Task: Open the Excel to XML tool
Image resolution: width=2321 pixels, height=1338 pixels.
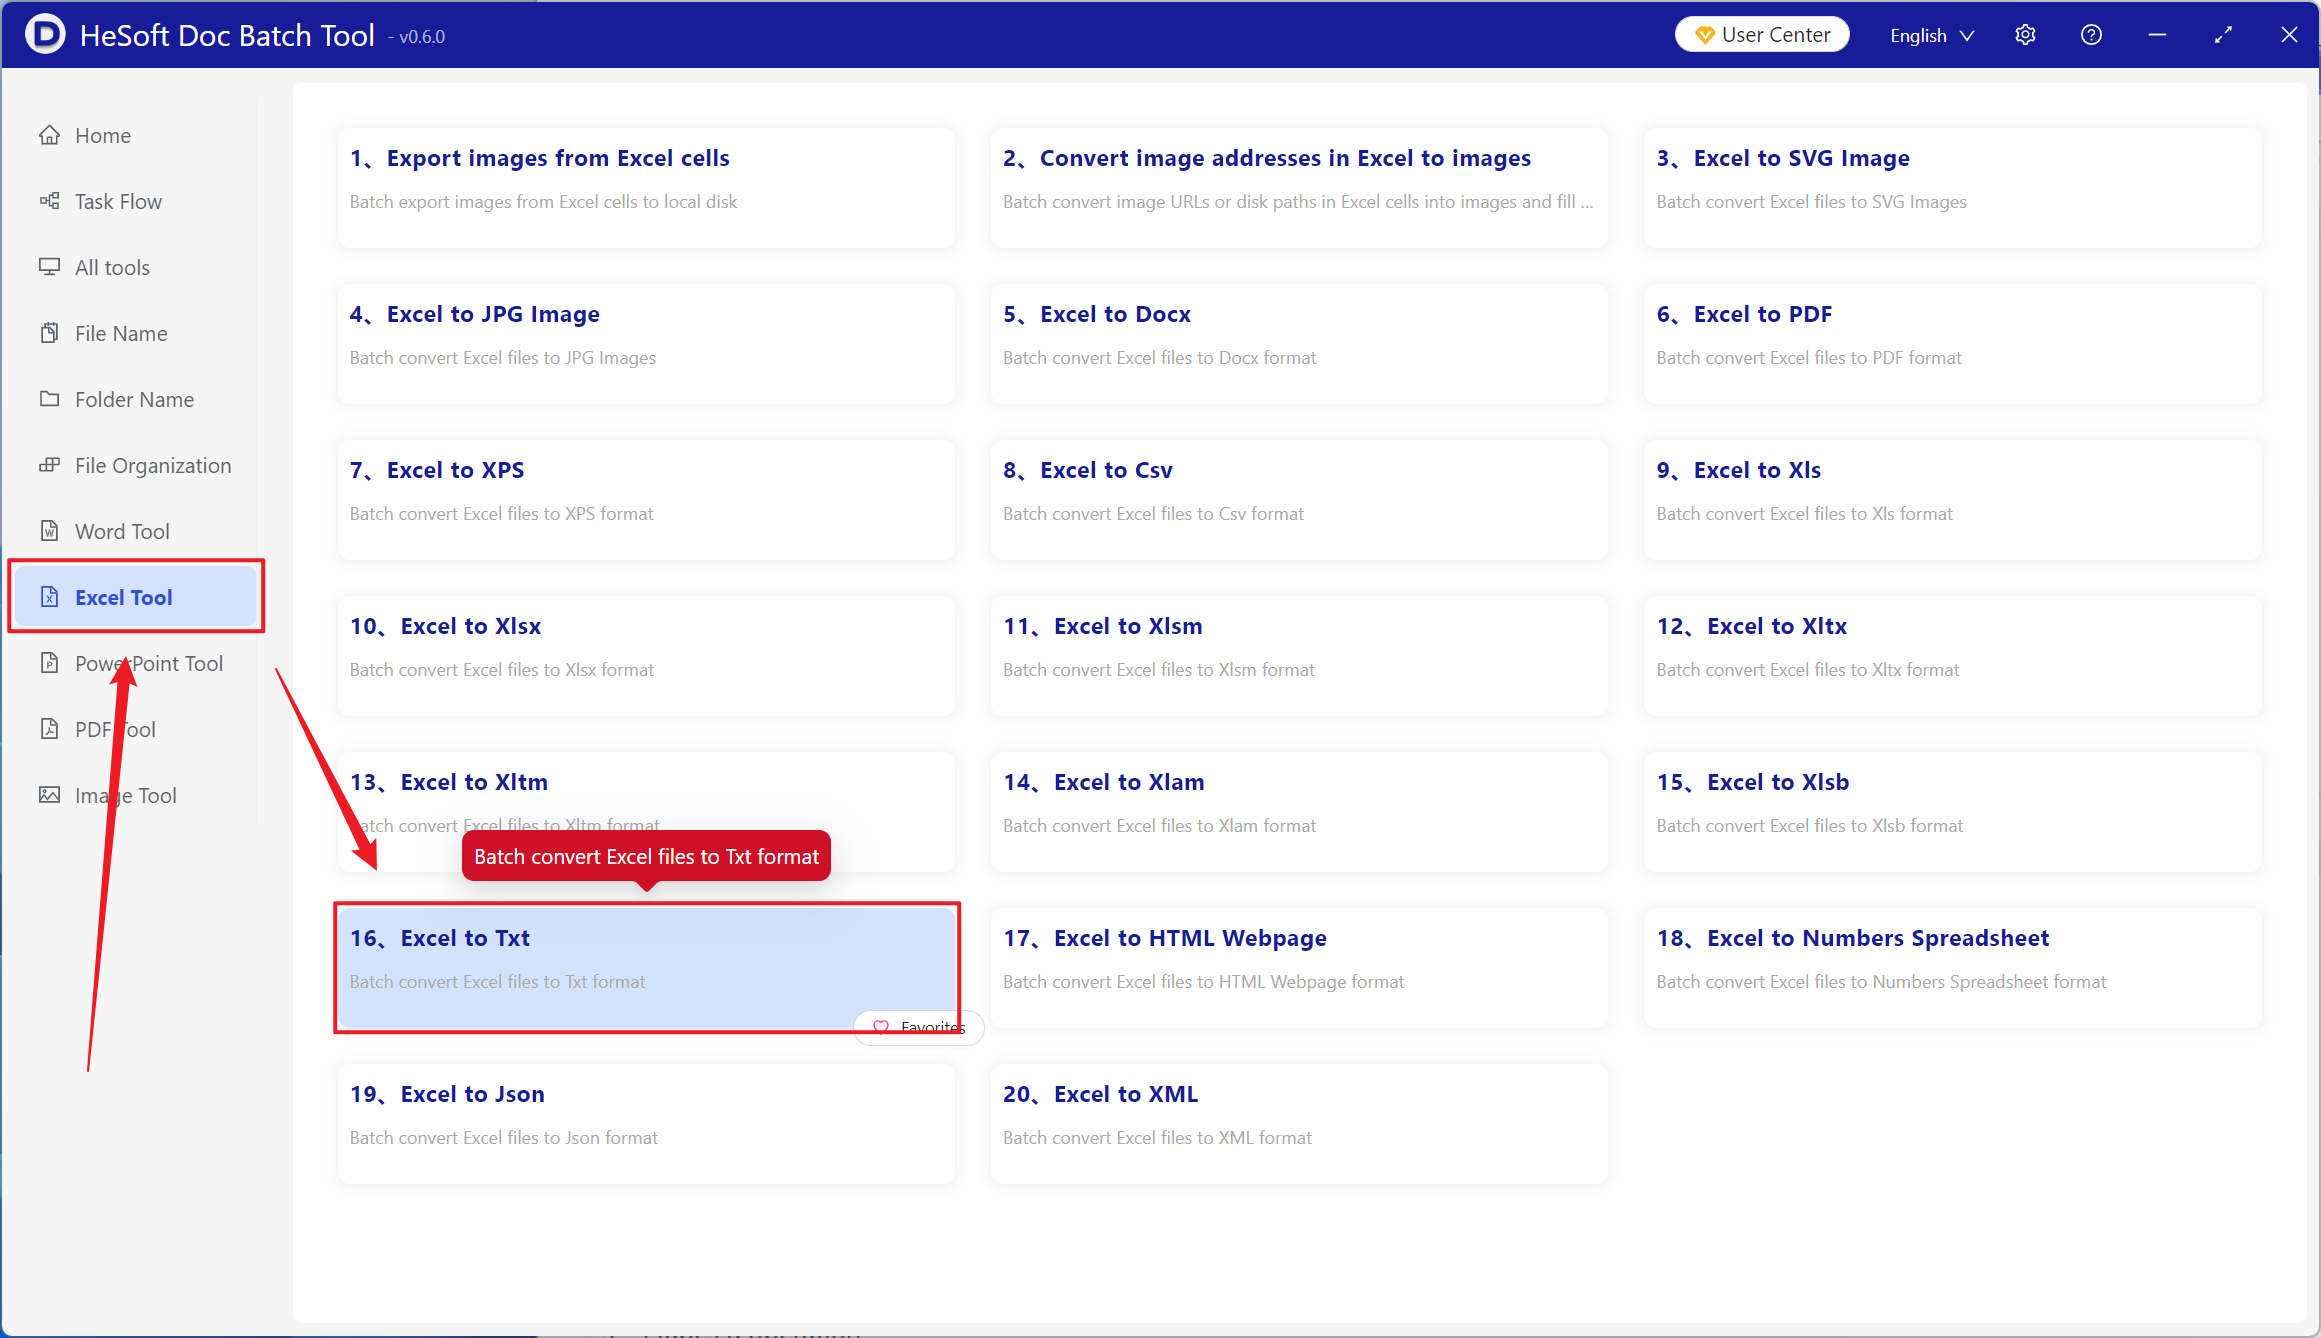Action: coord(1299,1123)
